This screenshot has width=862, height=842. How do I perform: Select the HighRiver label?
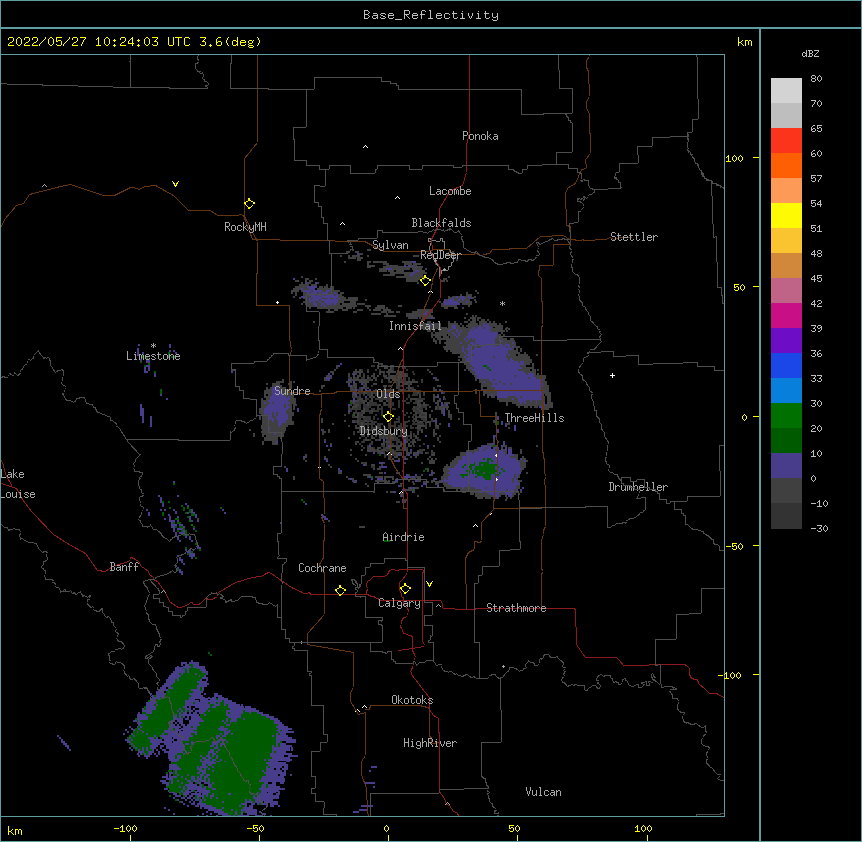click(x=430, y=743)
